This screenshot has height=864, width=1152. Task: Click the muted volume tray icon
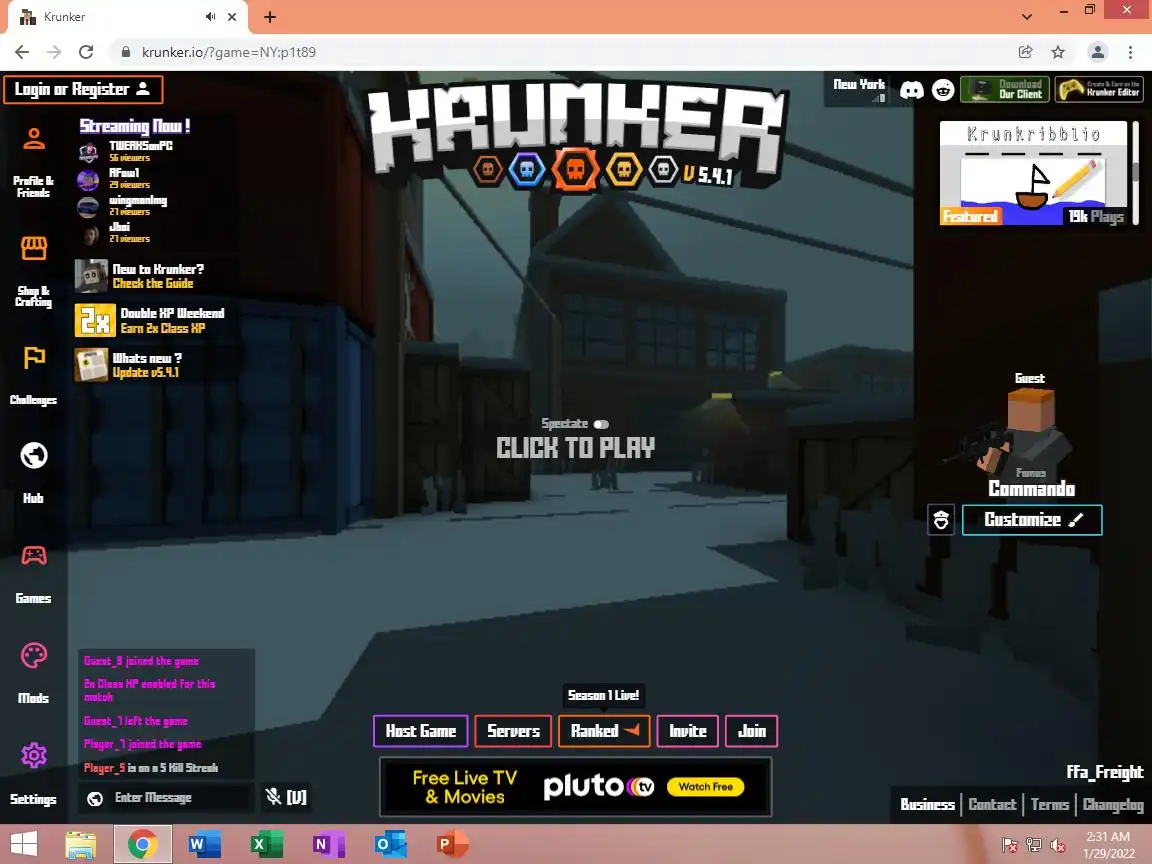pos(1057,846)
